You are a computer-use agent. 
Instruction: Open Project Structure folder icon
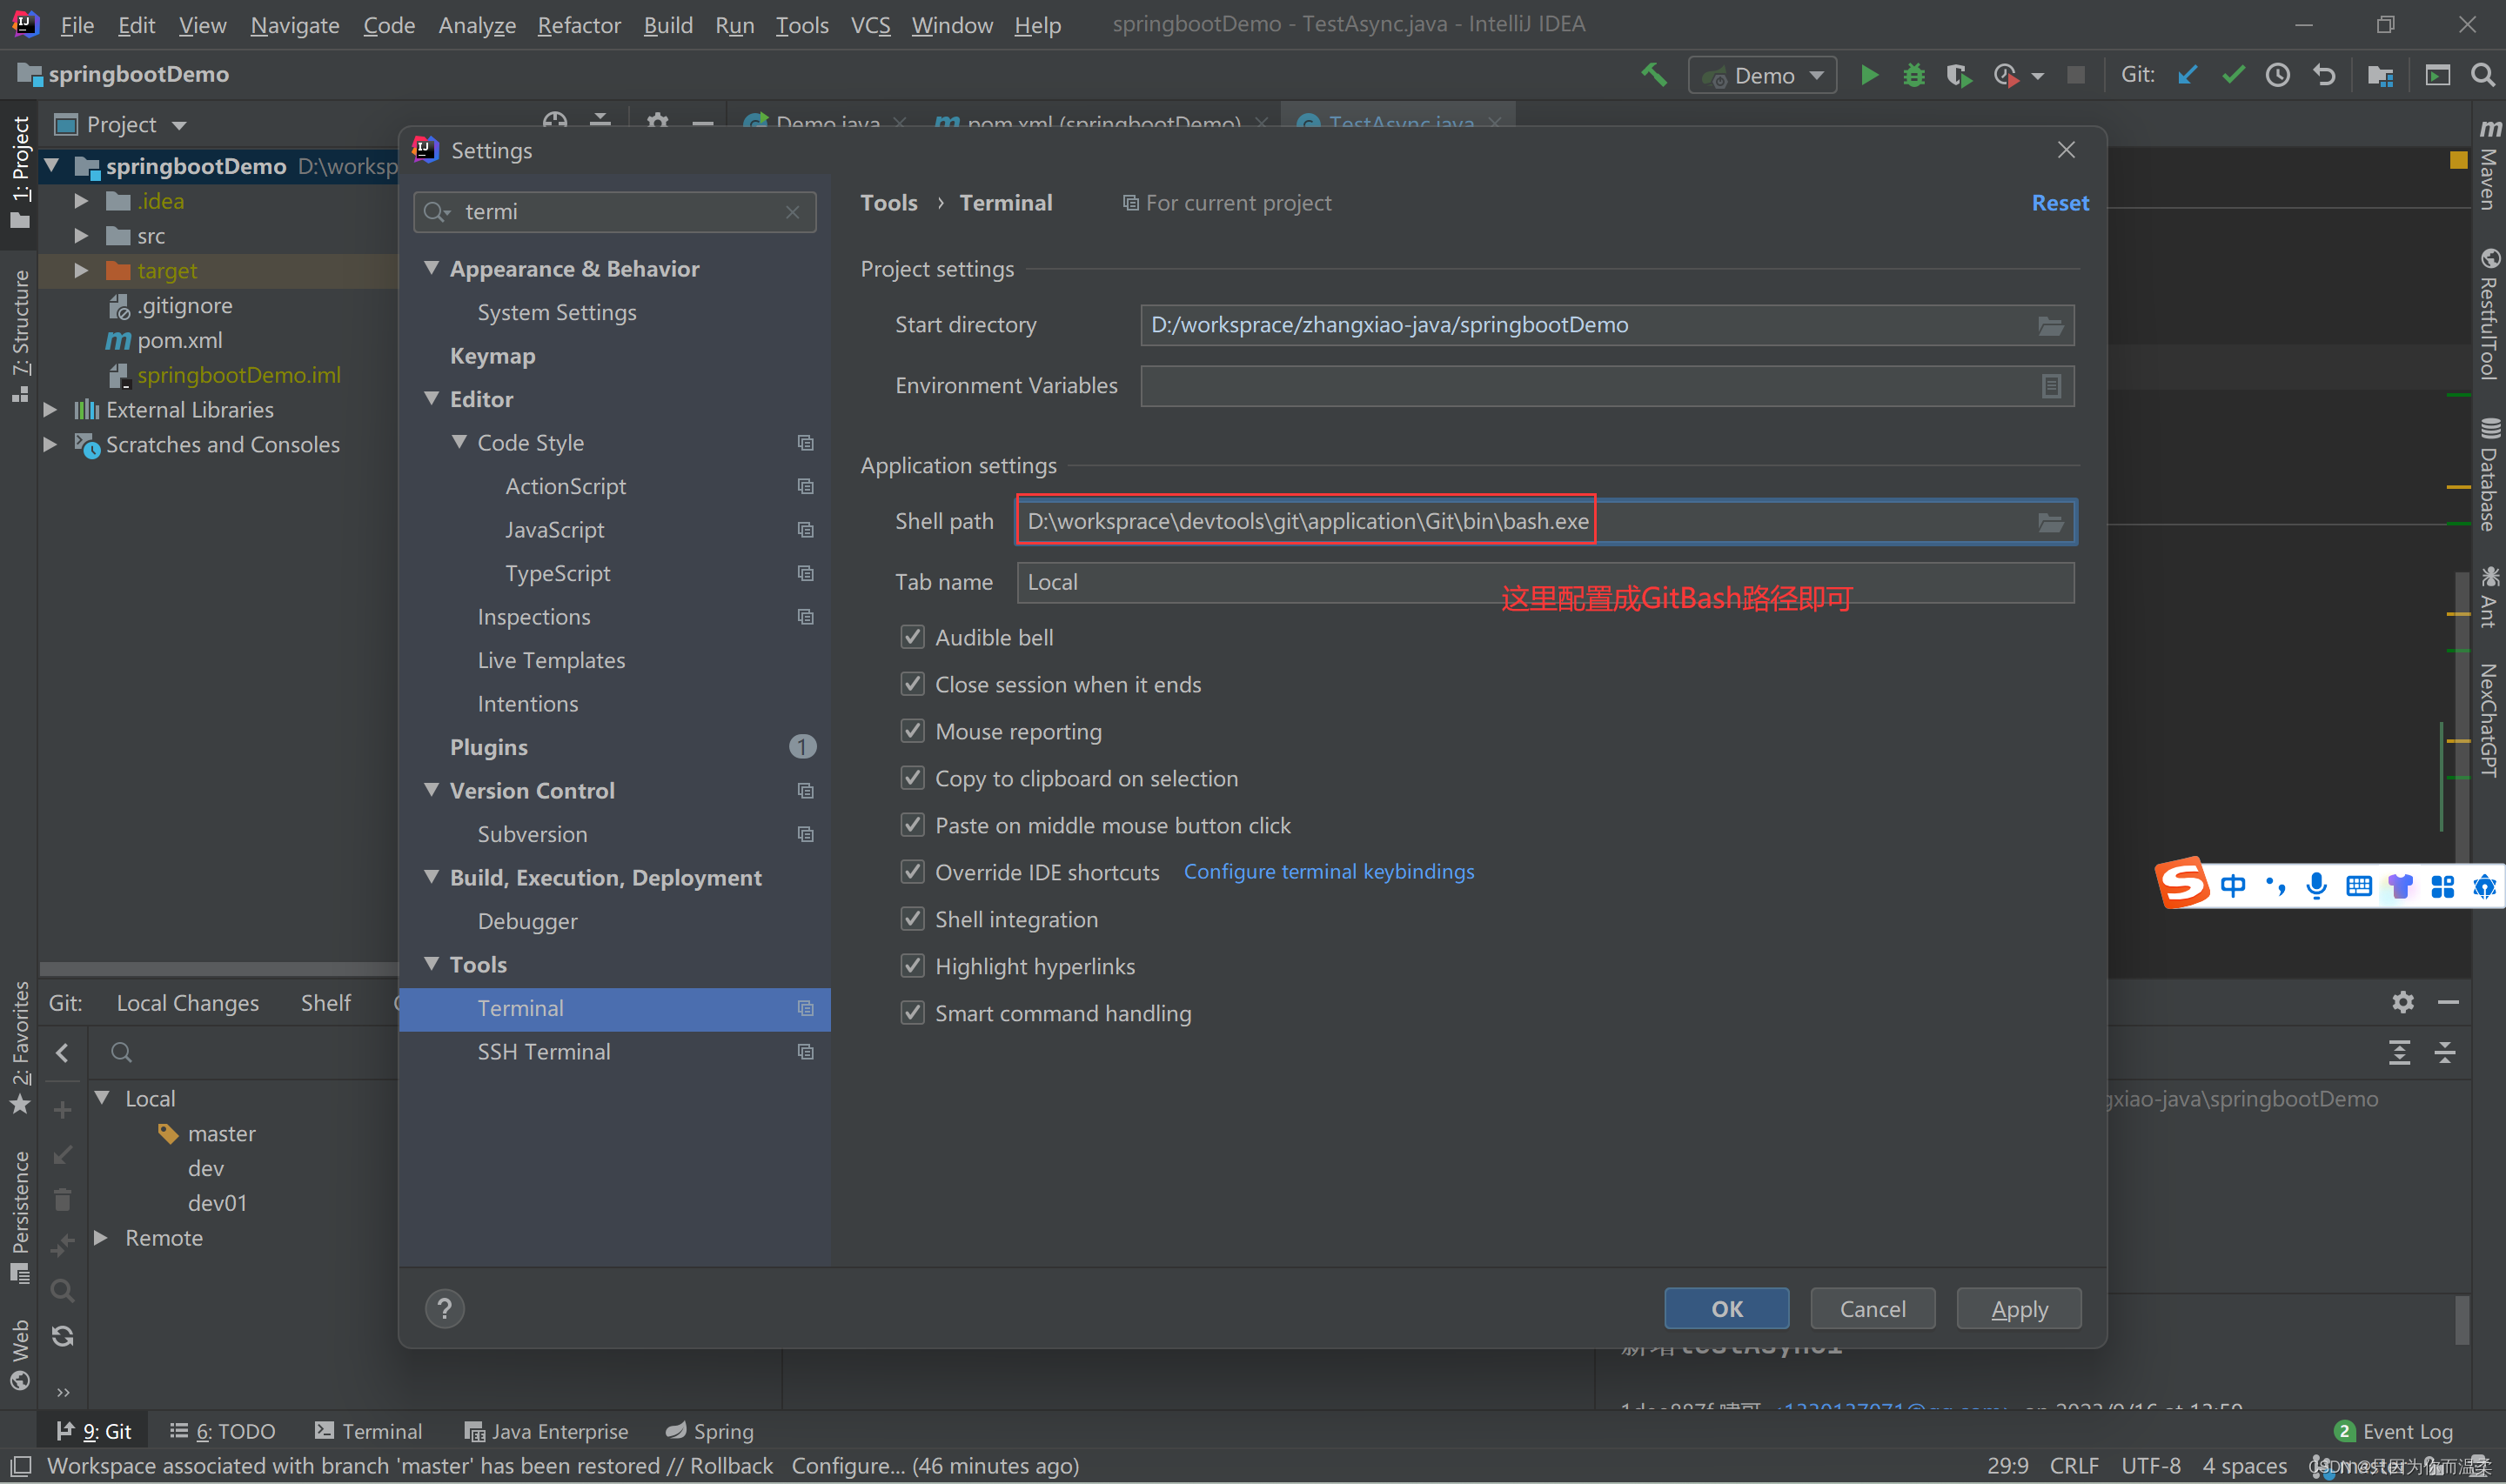pyautogui.click(x=2380, y=75)
